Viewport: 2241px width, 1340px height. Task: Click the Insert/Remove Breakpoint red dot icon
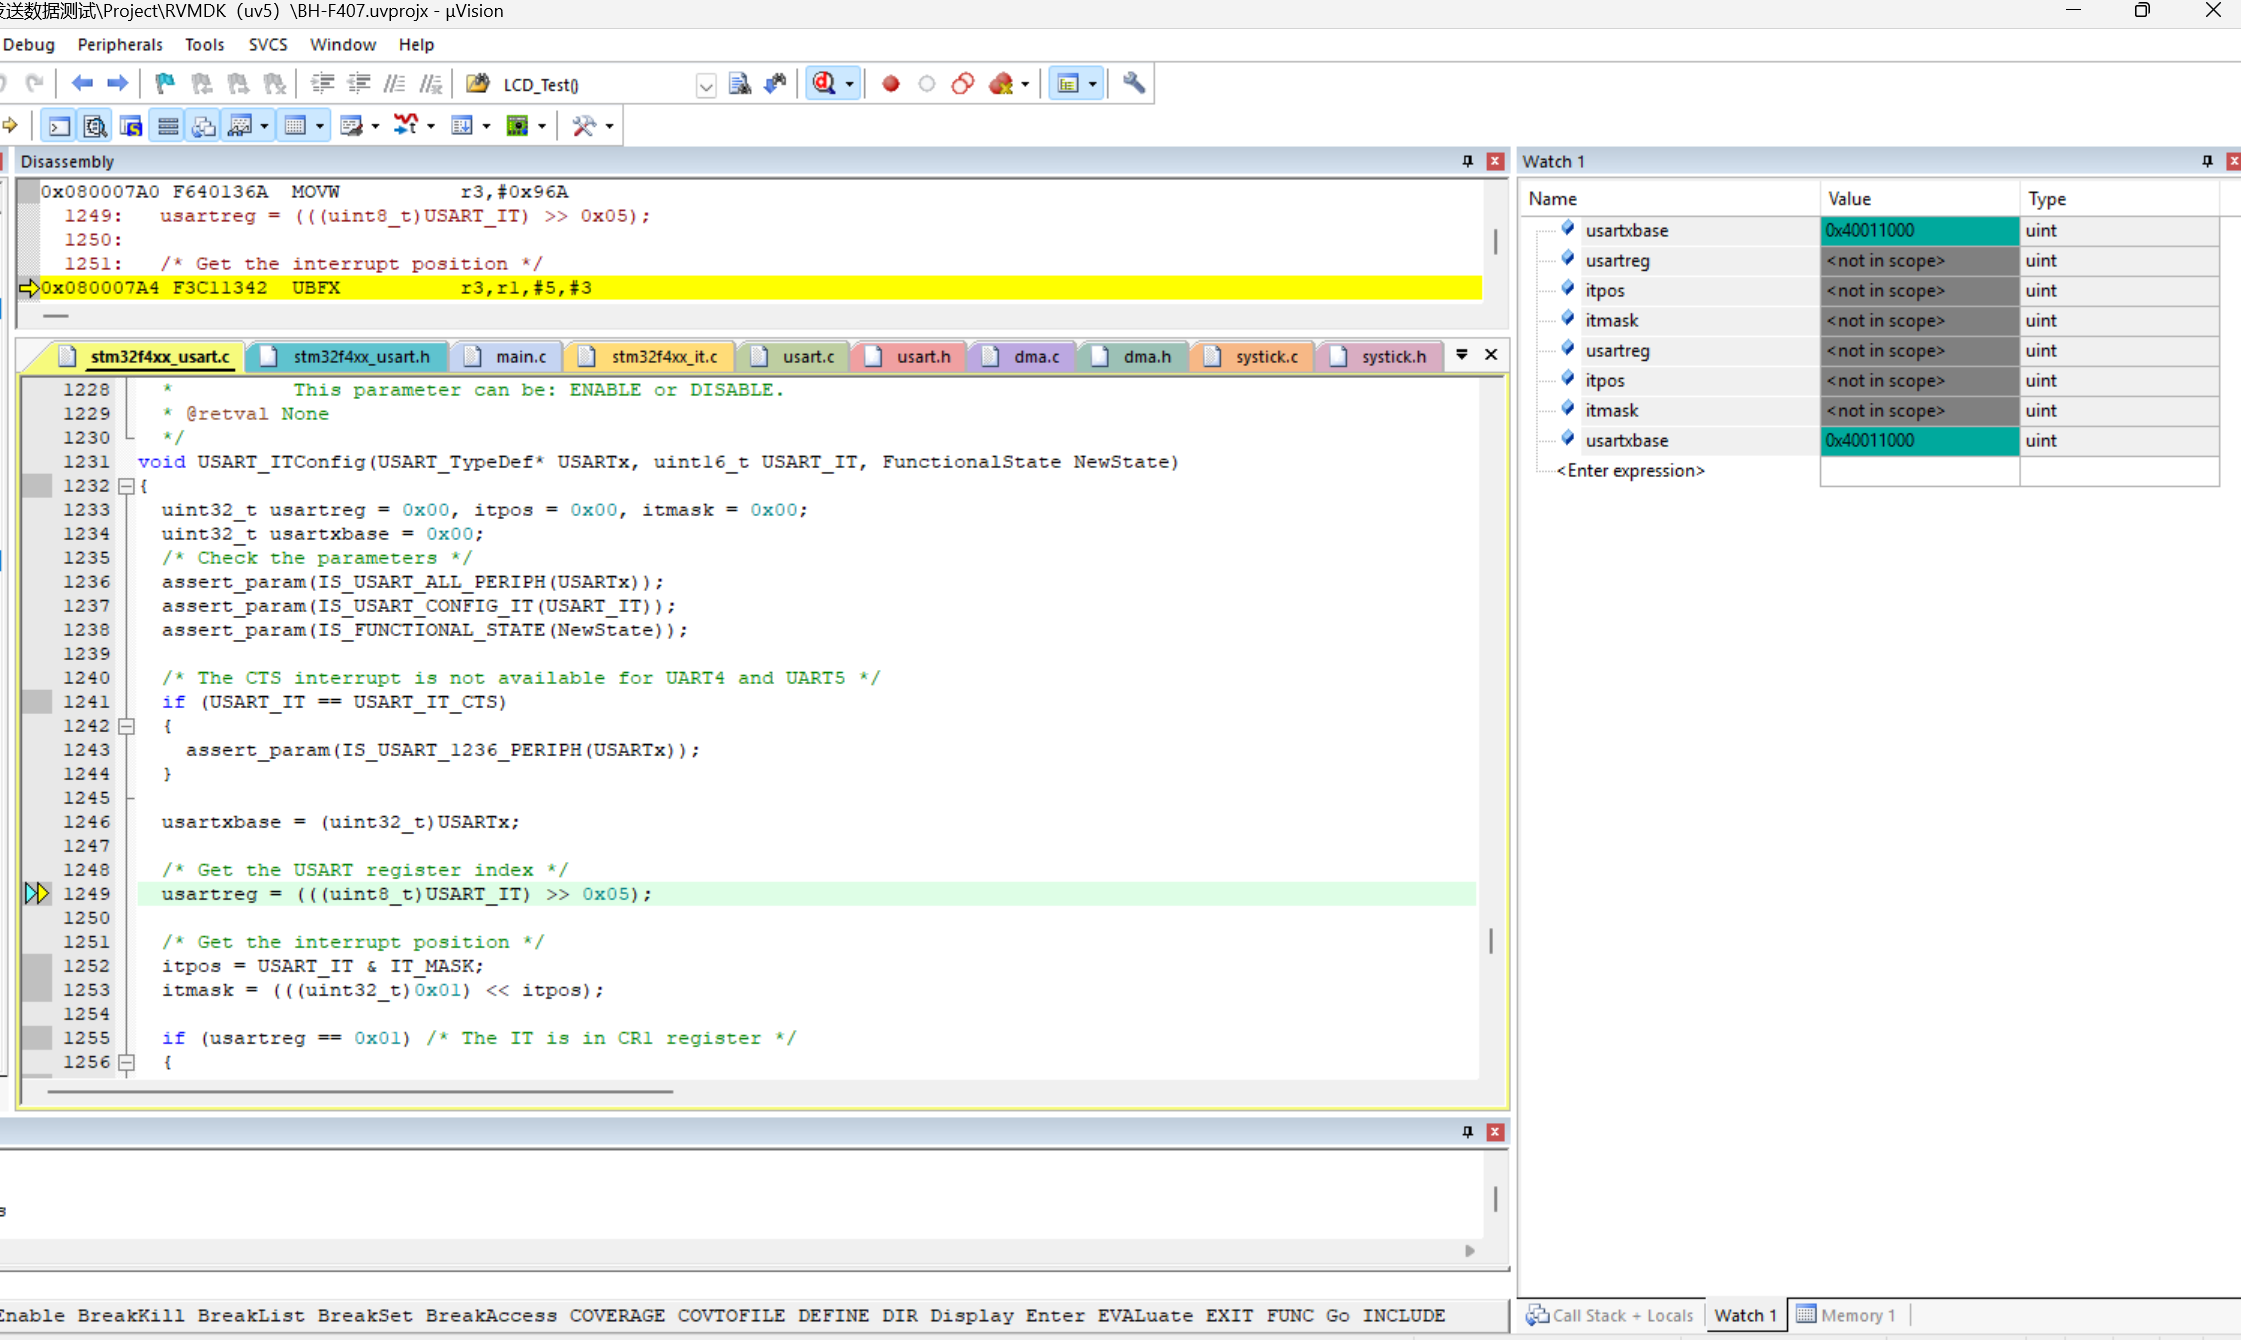coord(890,84)
